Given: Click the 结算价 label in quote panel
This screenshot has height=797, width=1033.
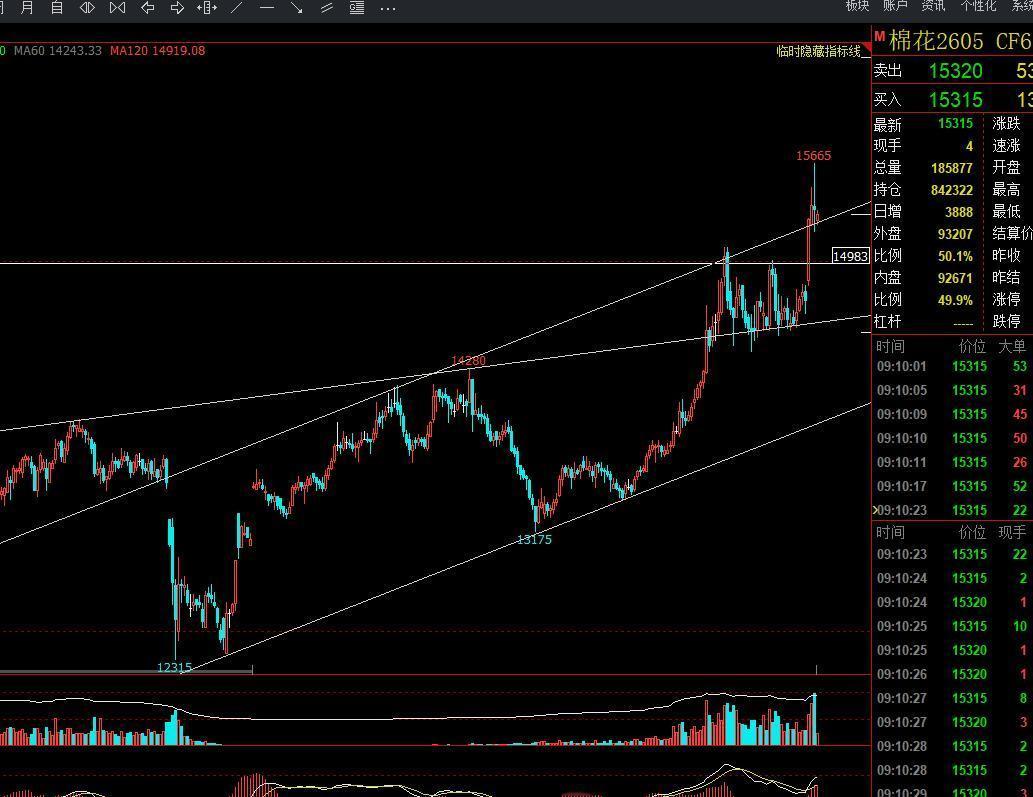Looking at the screenshot, I should click(1013, 233).
